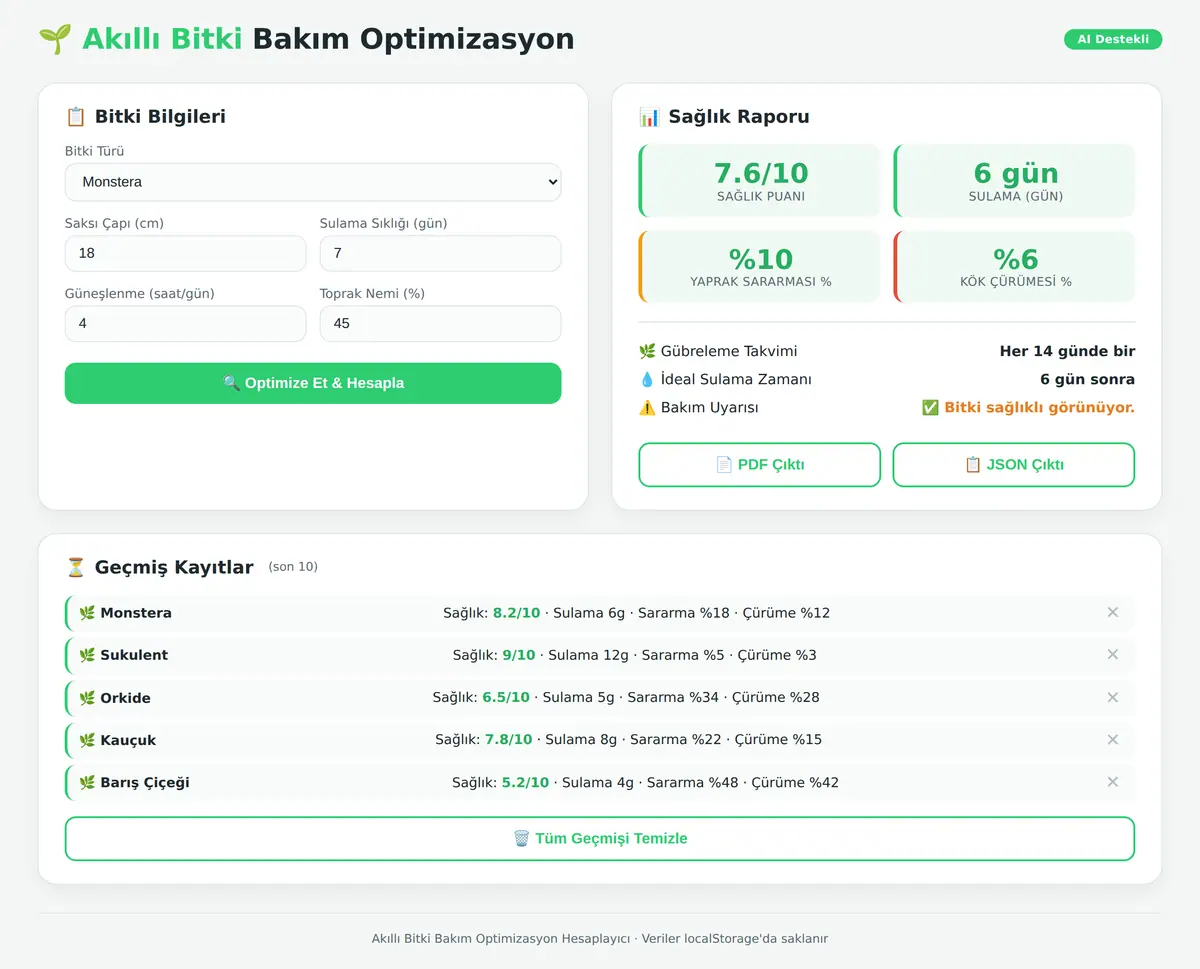Click the leaf icon in Orkide row
1200x969 pixels.
pos(87,698)
